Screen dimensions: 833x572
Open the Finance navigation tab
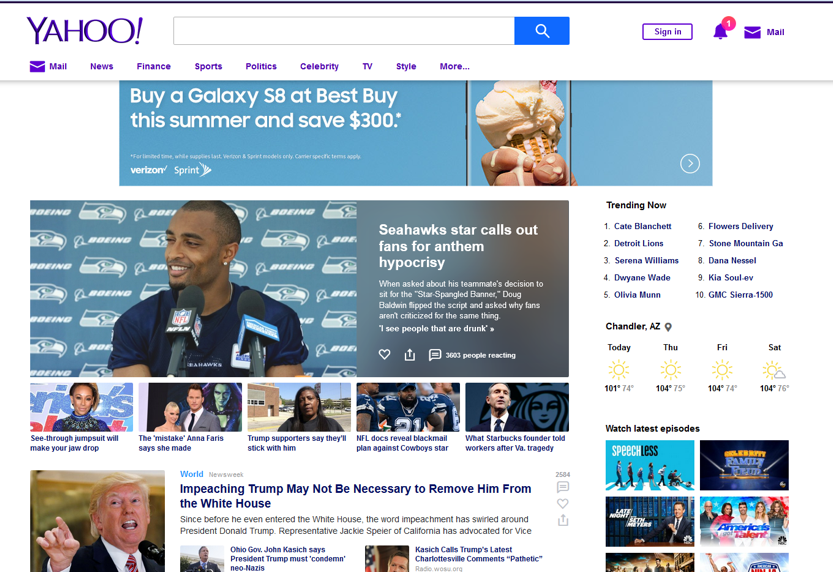154,67
